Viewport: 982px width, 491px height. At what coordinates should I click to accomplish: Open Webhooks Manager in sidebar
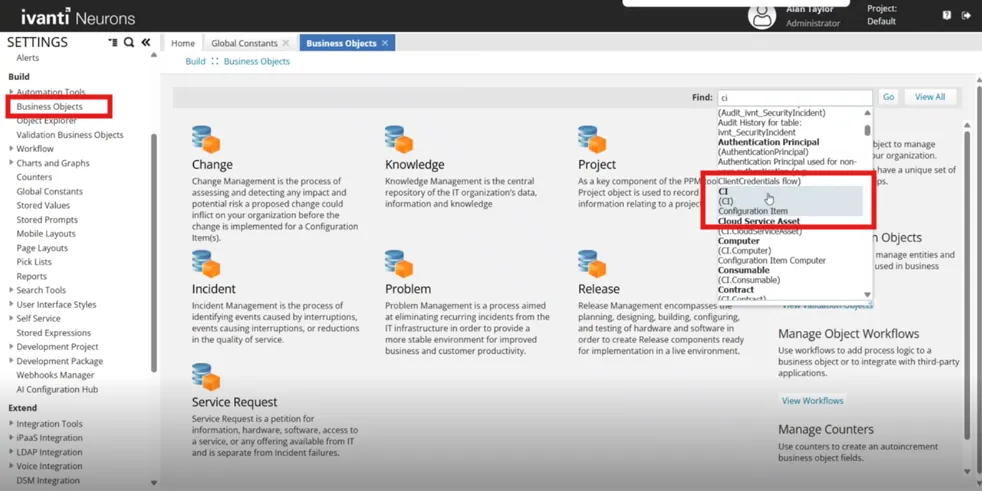pos(55,375)
